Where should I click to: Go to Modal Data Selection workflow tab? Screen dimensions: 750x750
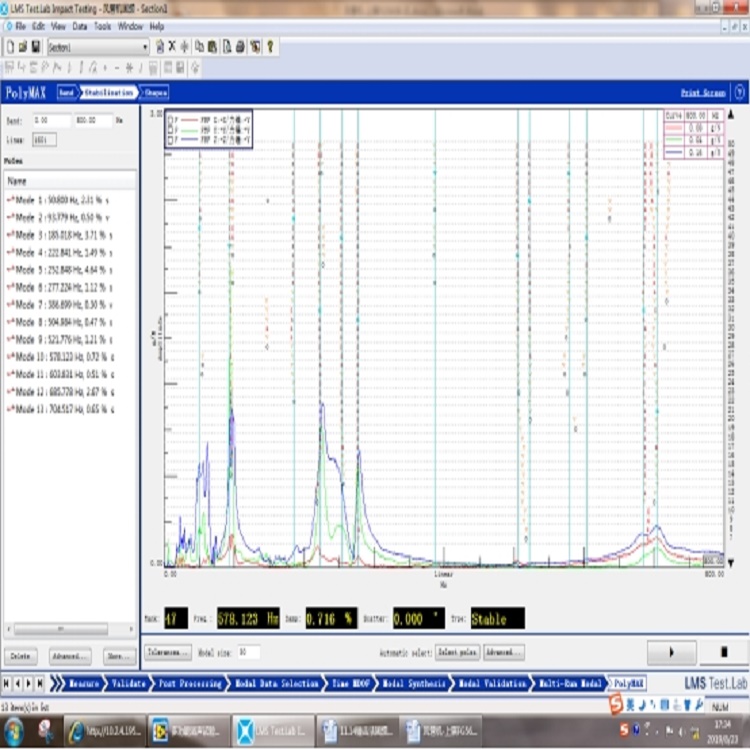(276, 684)
